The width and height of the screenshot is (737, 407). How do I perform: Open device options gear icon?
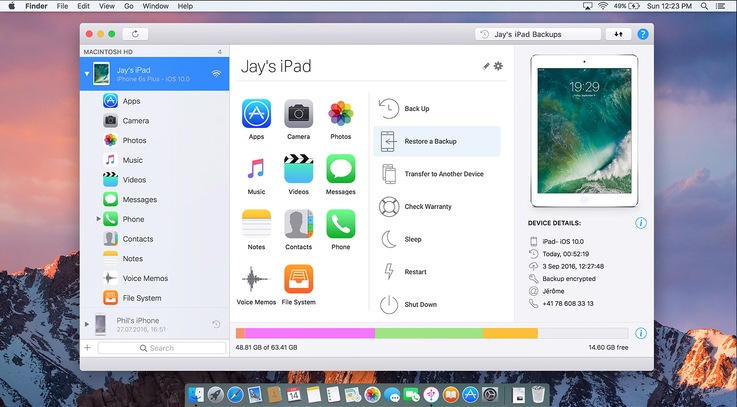pyautogui.click(x=498, y=66)
